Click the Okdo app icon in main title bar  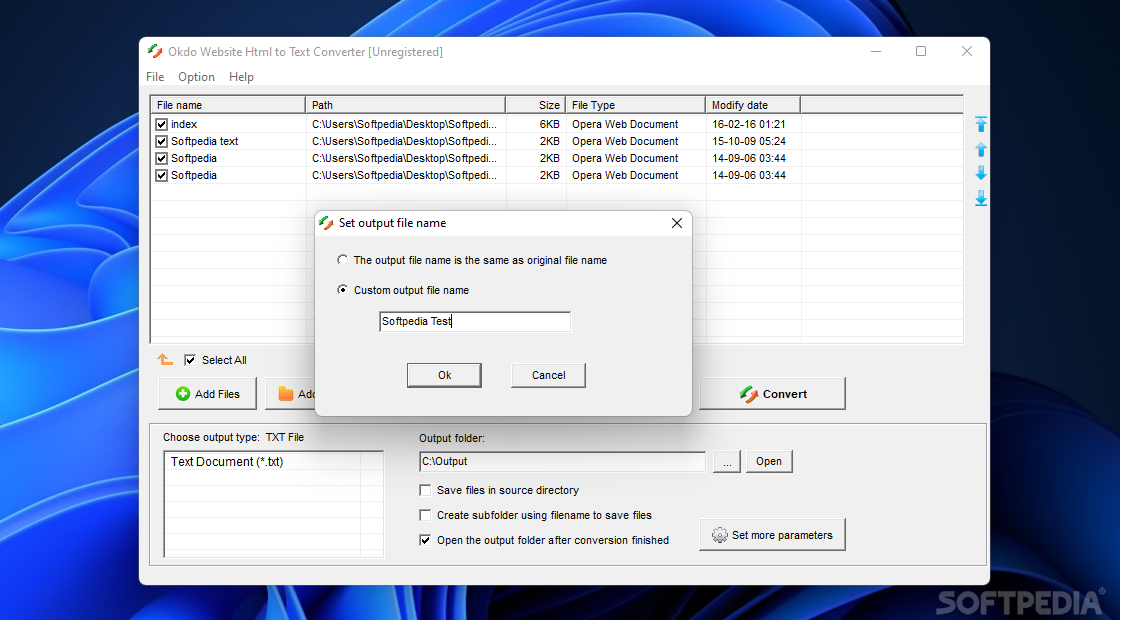click(155, 51)
